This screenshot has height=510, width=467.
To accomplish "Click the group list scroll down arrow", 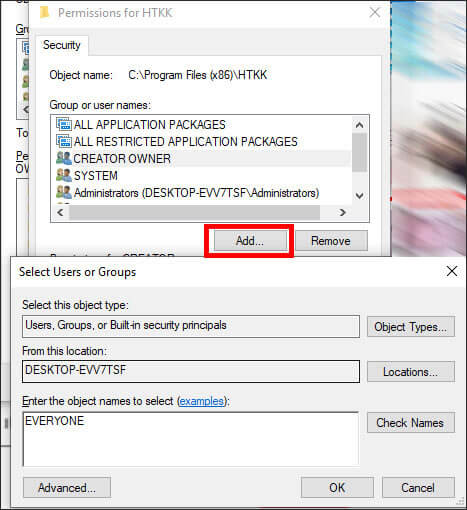I will pos(359,196).
